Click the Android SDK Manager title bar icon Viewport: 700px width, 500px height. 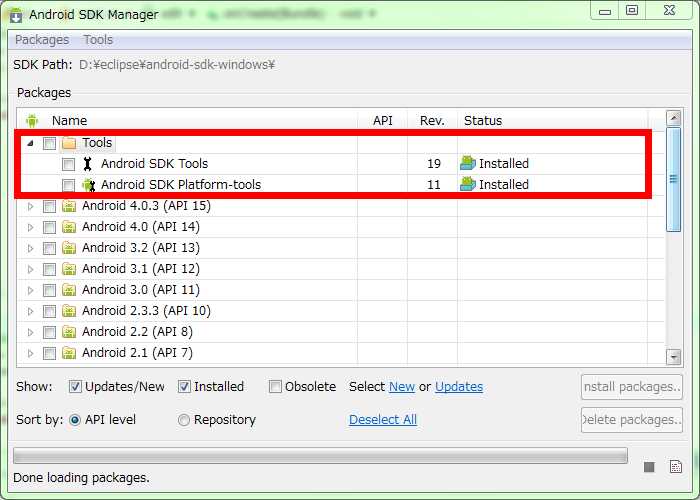point(16,15)
